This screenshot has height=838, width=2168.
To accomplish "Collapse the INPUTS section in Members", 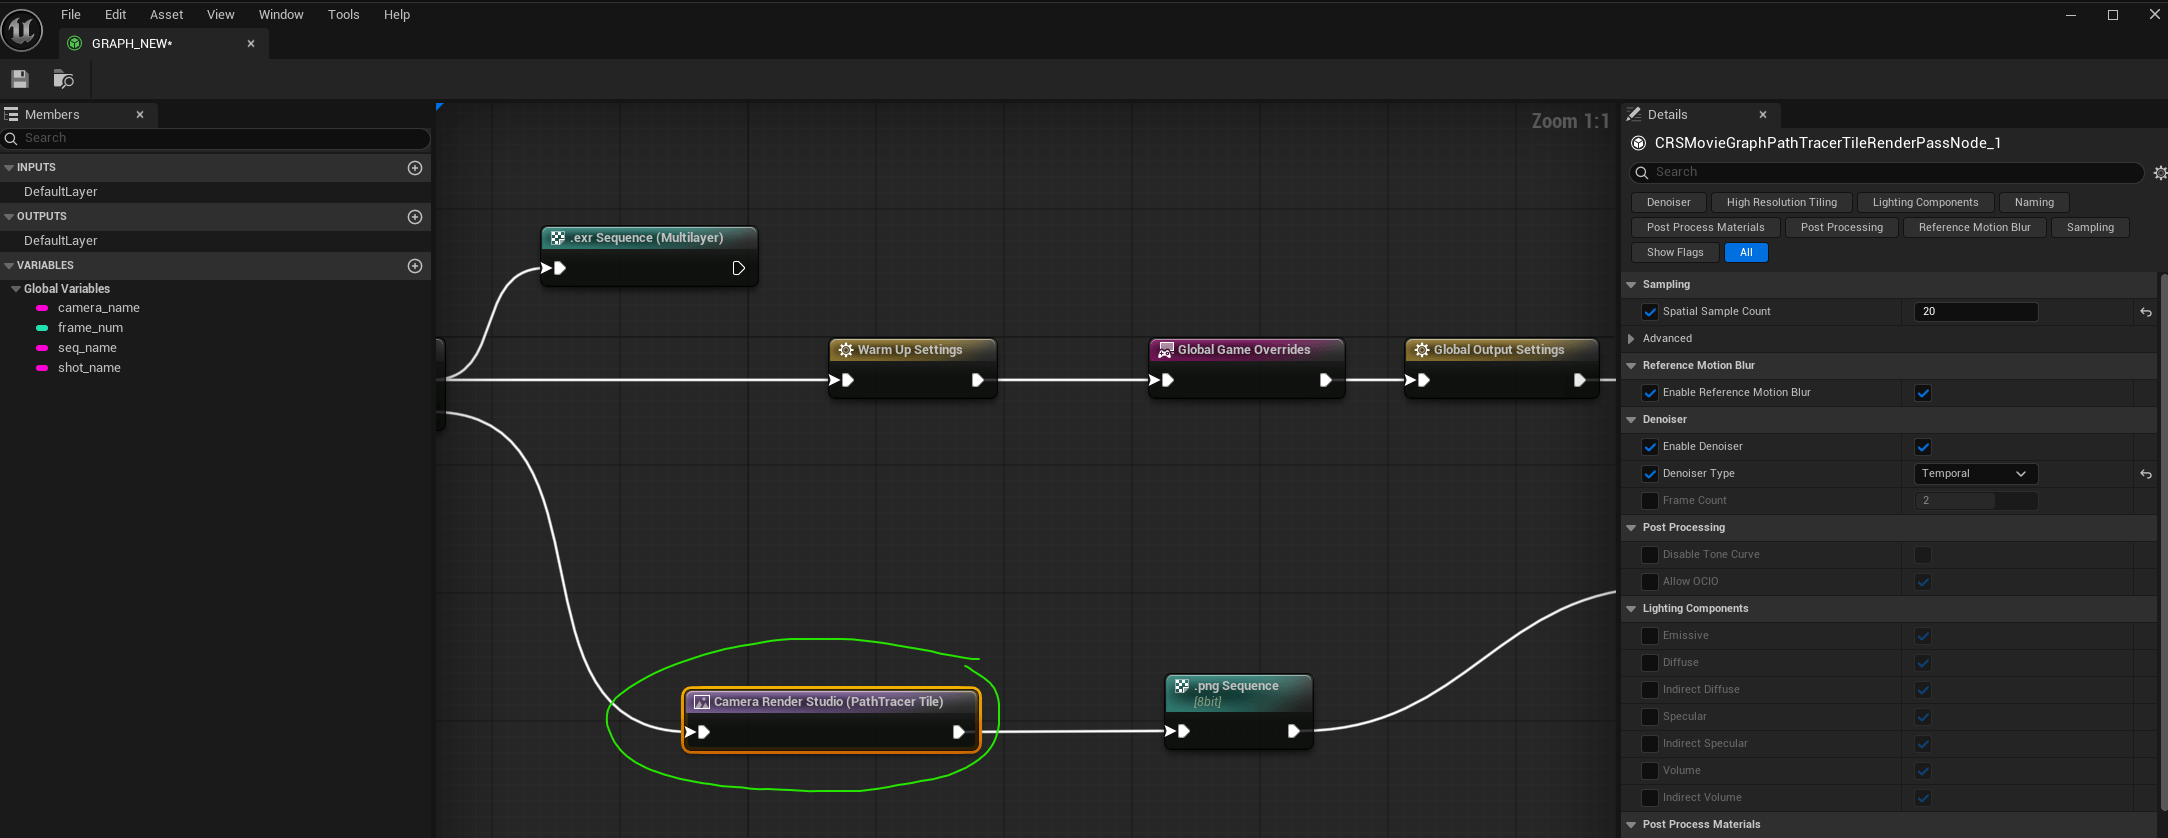I will tap(9, 168).
